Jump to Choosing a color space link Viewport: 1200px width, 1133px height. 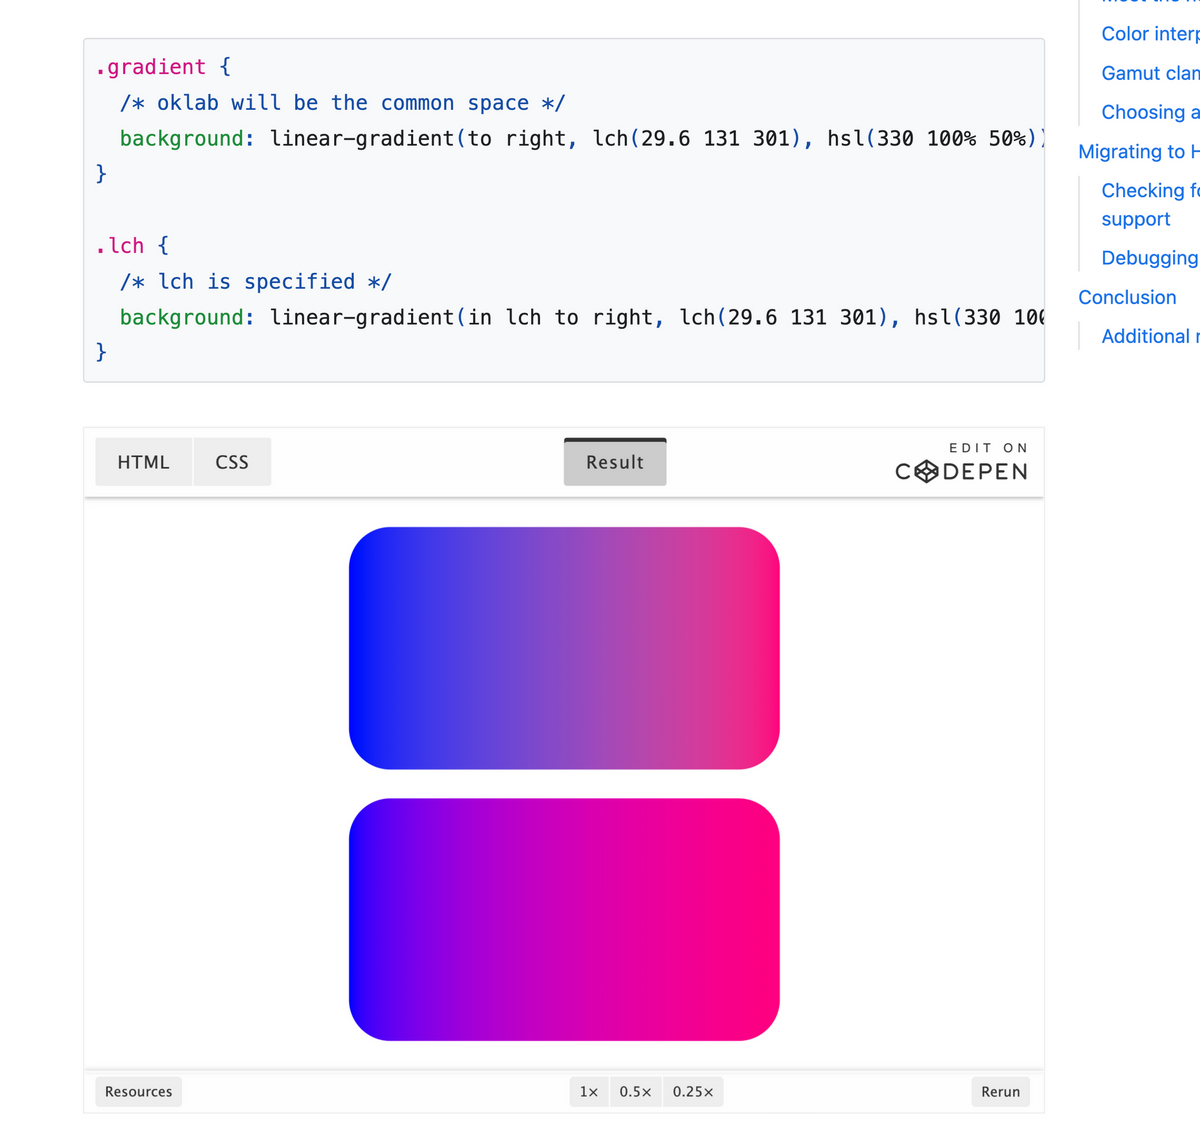coord(1150,112)
